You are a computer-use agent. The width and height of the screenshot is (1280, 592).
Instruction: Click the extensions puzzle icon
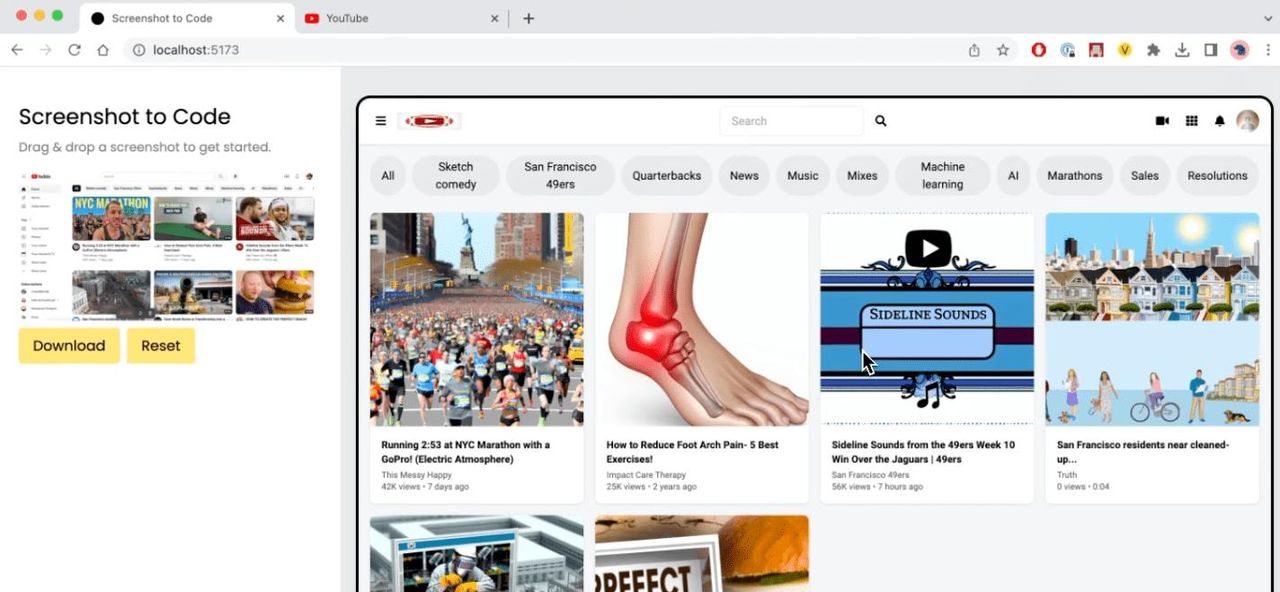(1153, 49)
